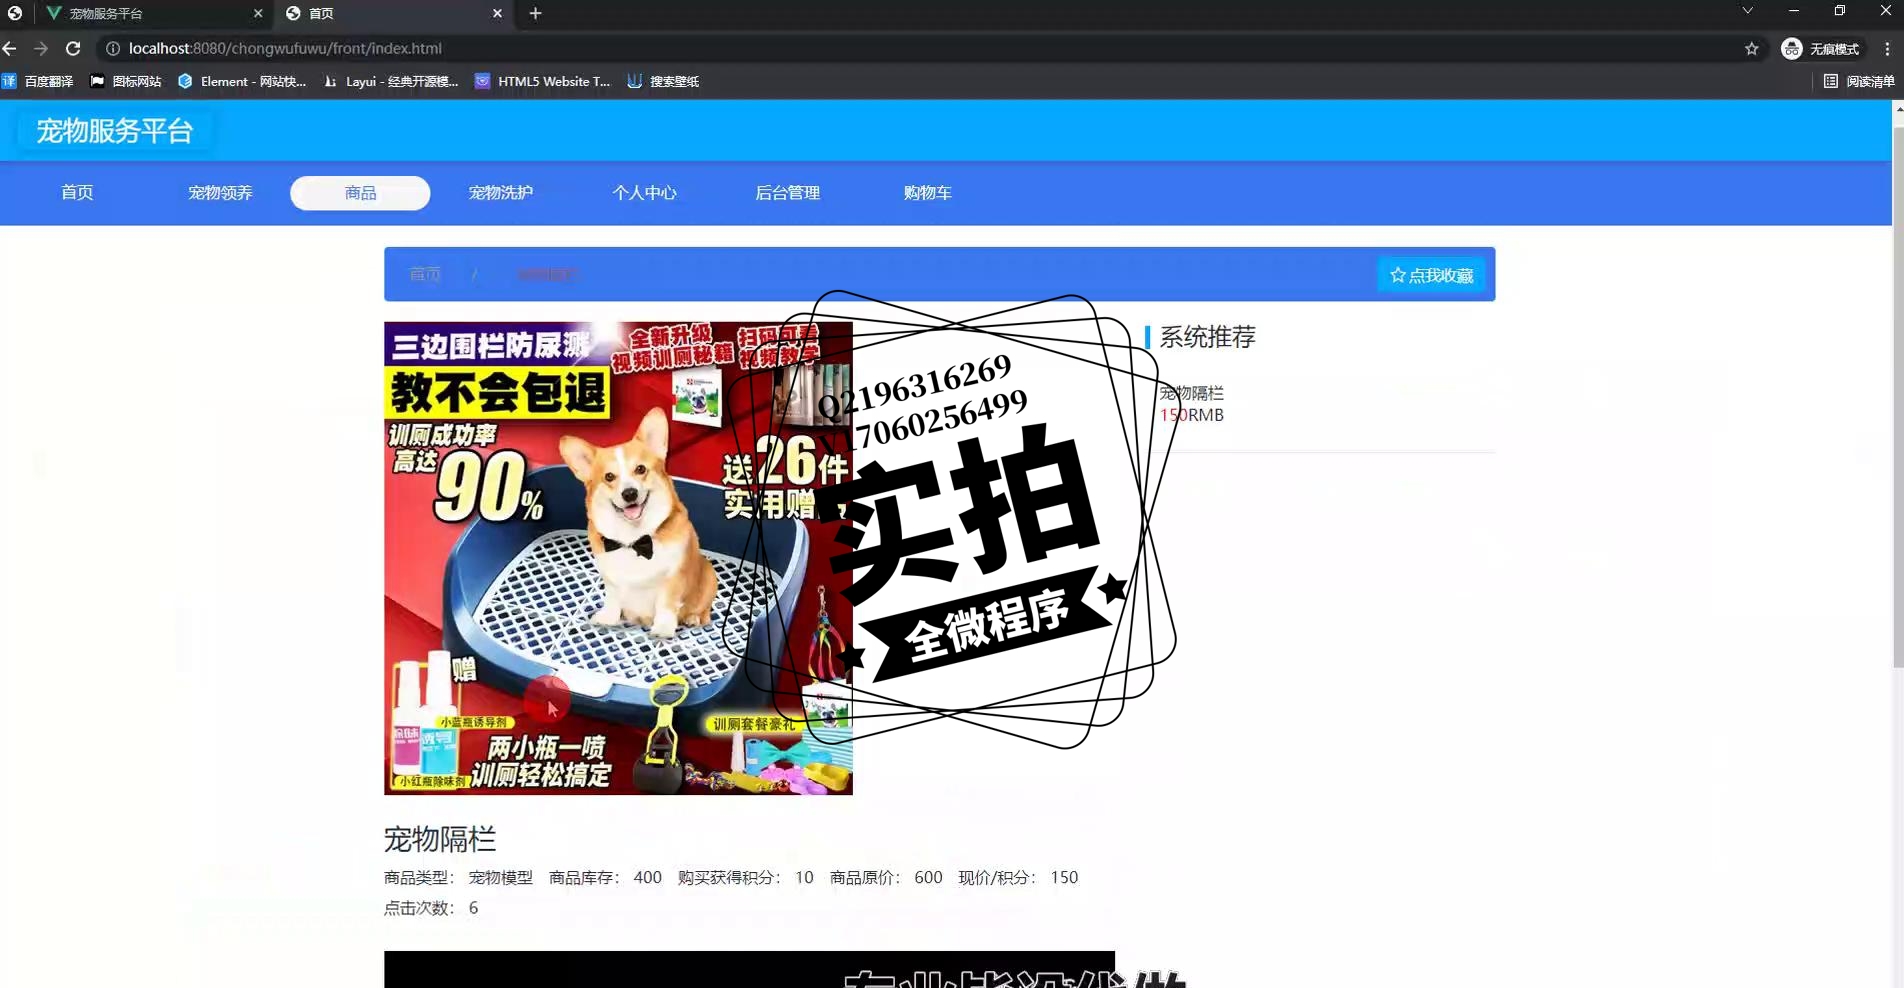This screenshot has width=1904, height=988.
Task: Open the HTML5 Website T... bookmark
Action: click(x=542, y=81)
